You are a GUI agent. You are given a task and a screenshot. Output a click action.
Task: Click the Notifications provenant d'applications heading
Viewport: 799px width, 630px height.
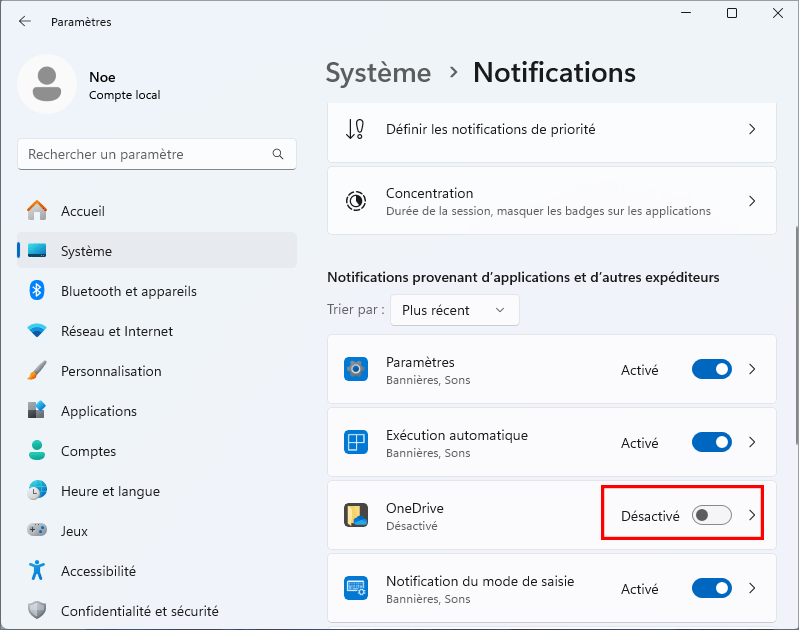point(523,277)
